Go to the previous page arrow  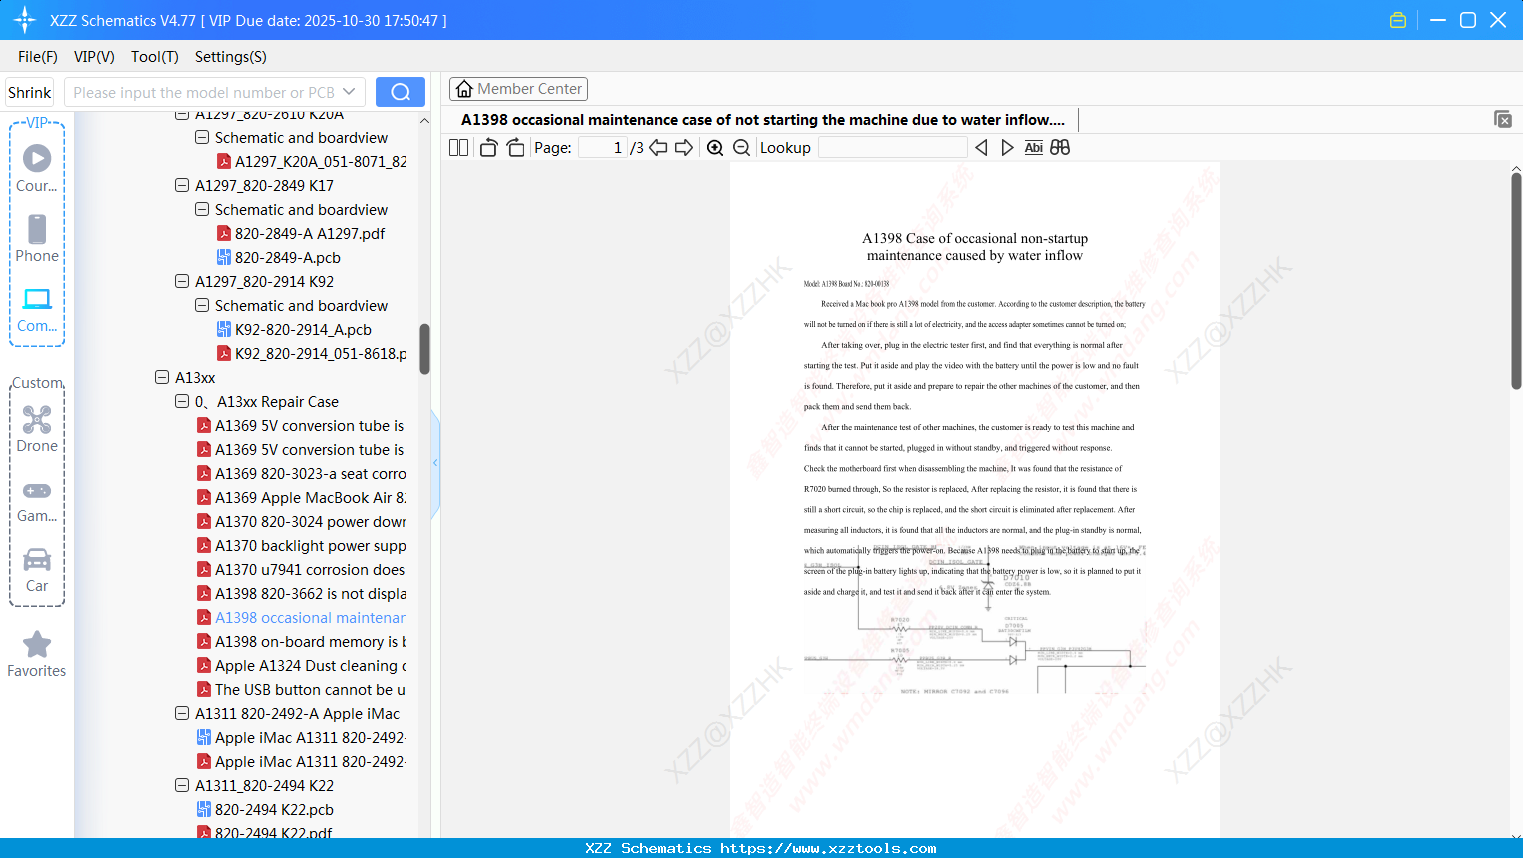pos(658,148)
